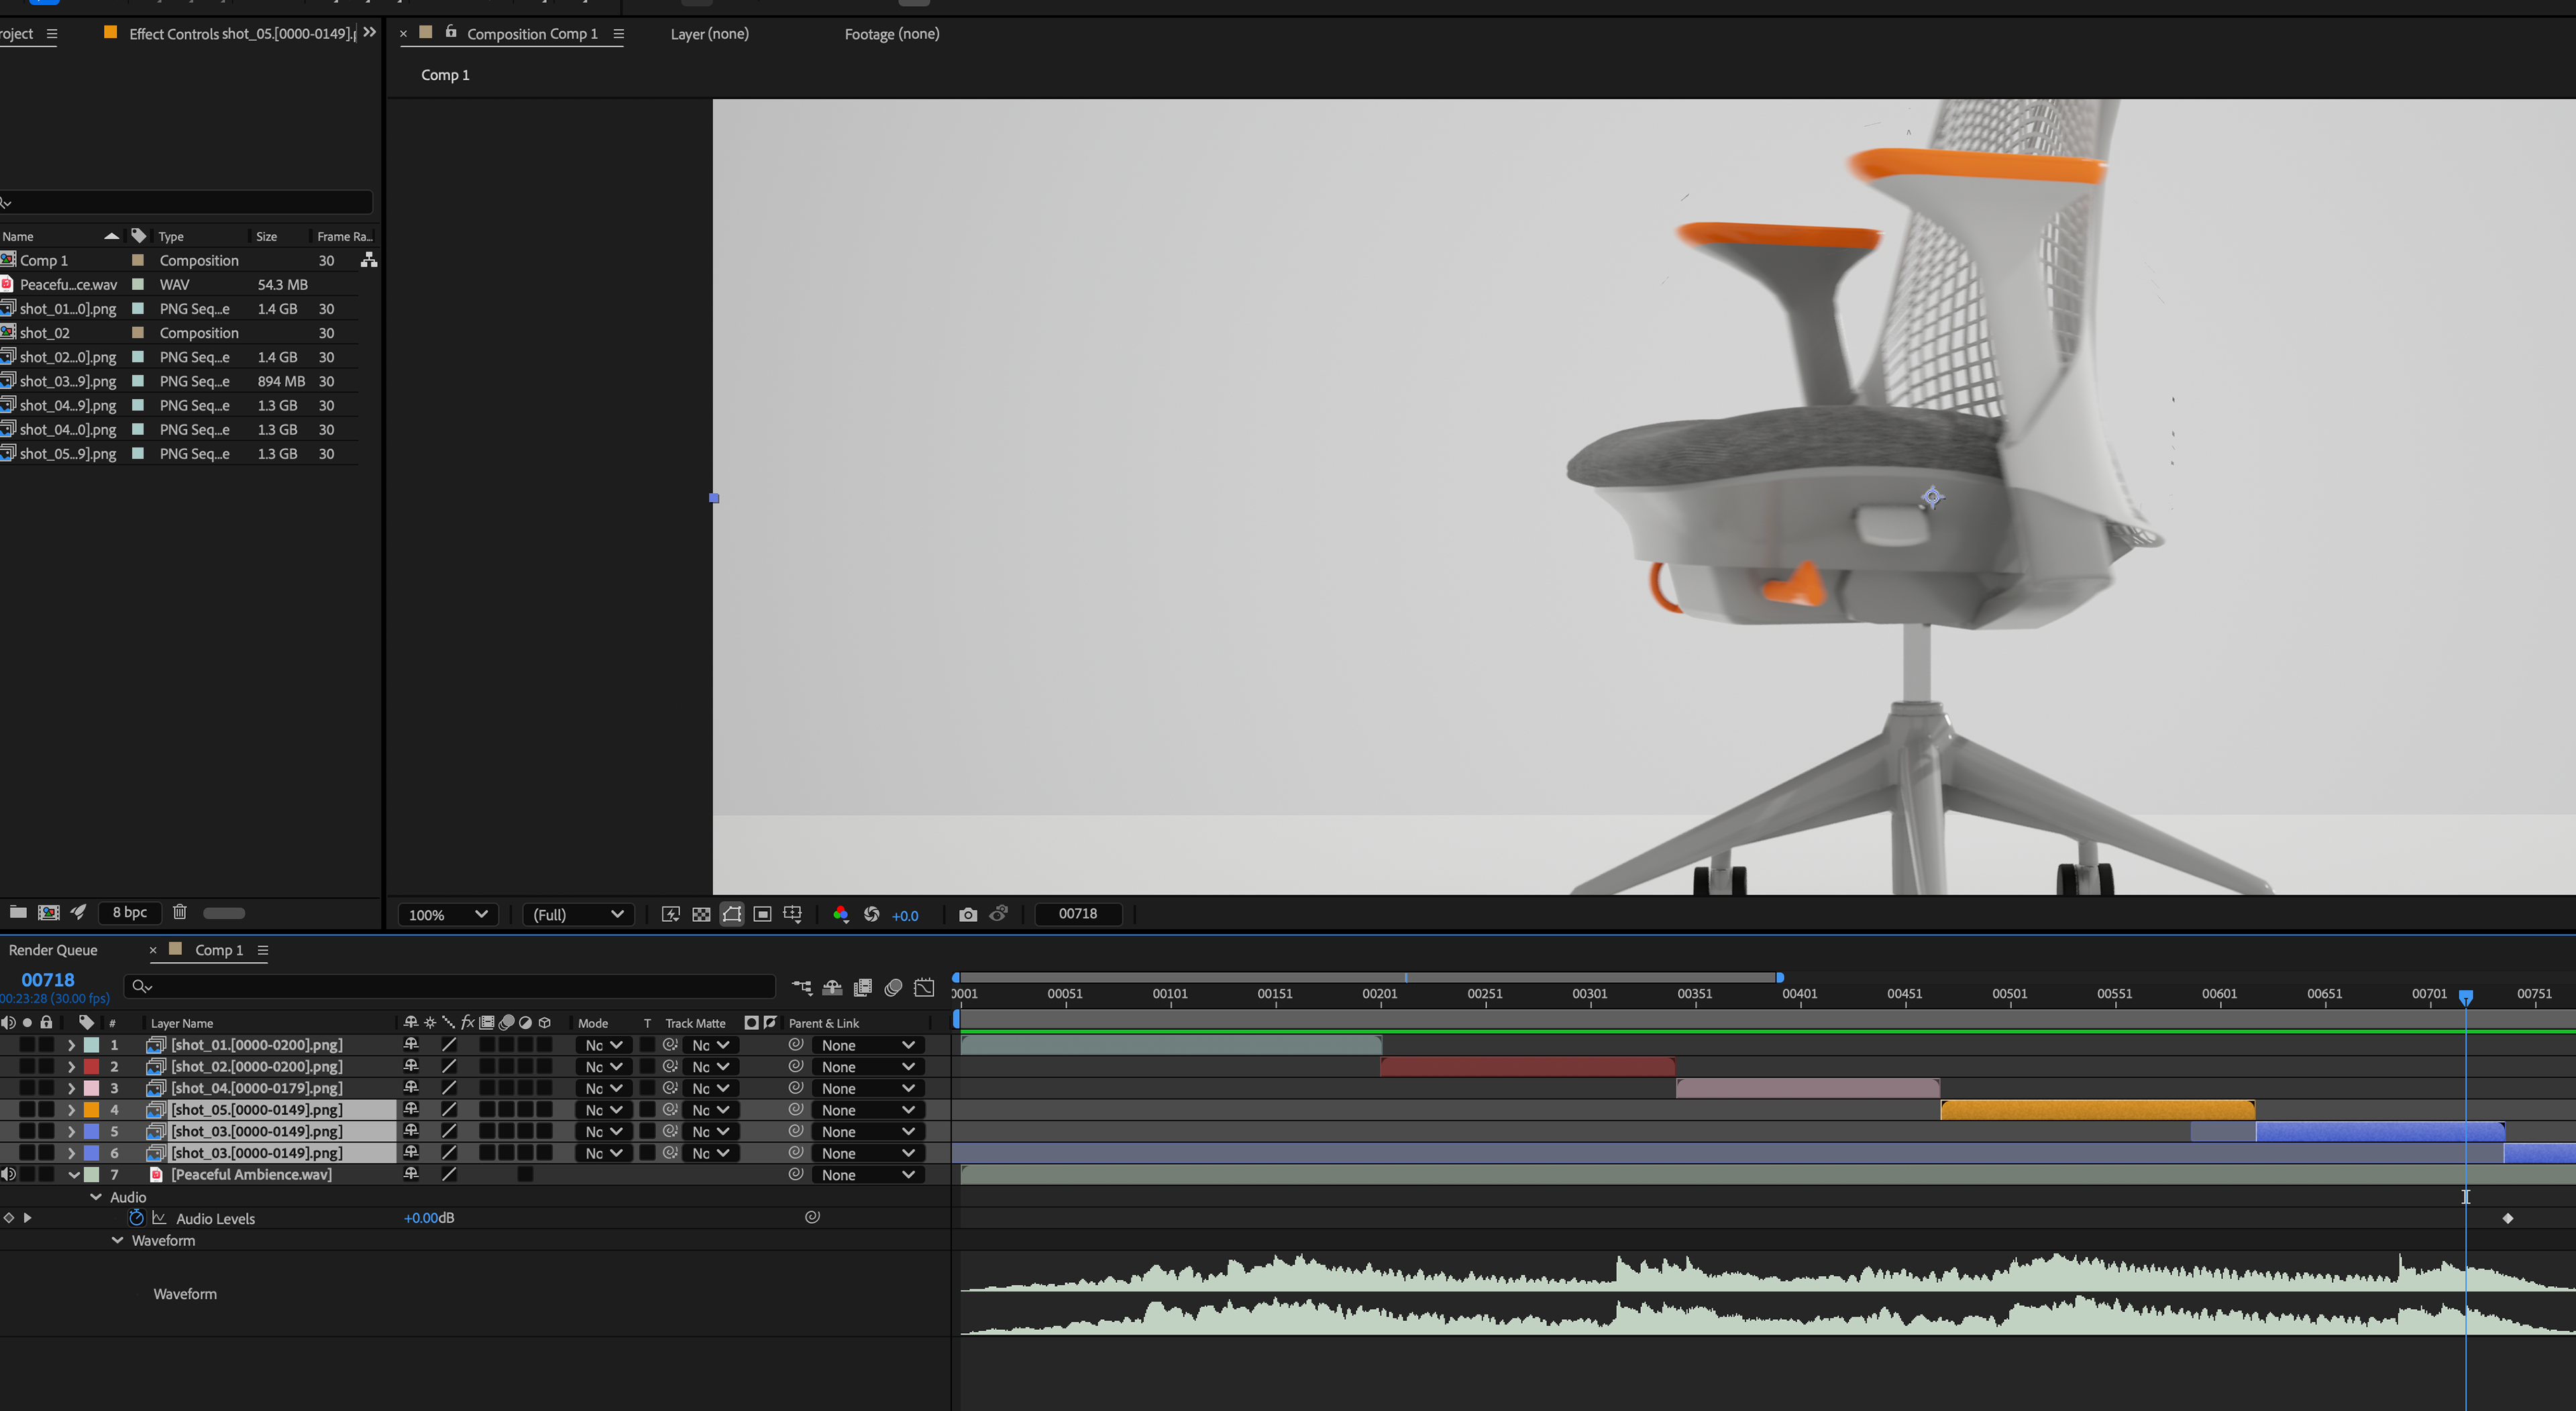This screenshot has height=1411, width=2576.
Task: Toggle Audio Levels stopwatch
Action: point(136,1218)
